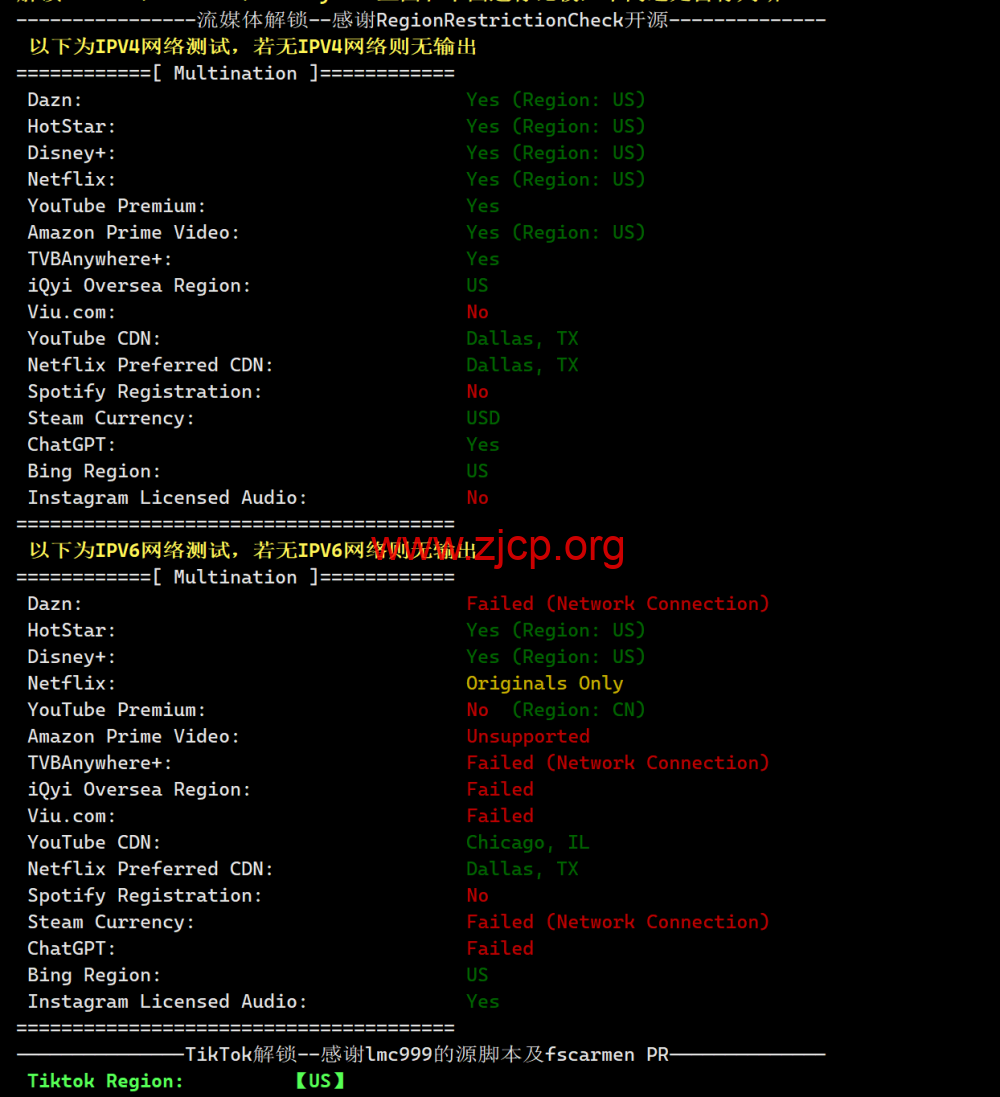The height and width of the screenshot is (1097, 1000).
Task: Select the yellow IPV4网络测试 notice line
Action: click(253, 47)
